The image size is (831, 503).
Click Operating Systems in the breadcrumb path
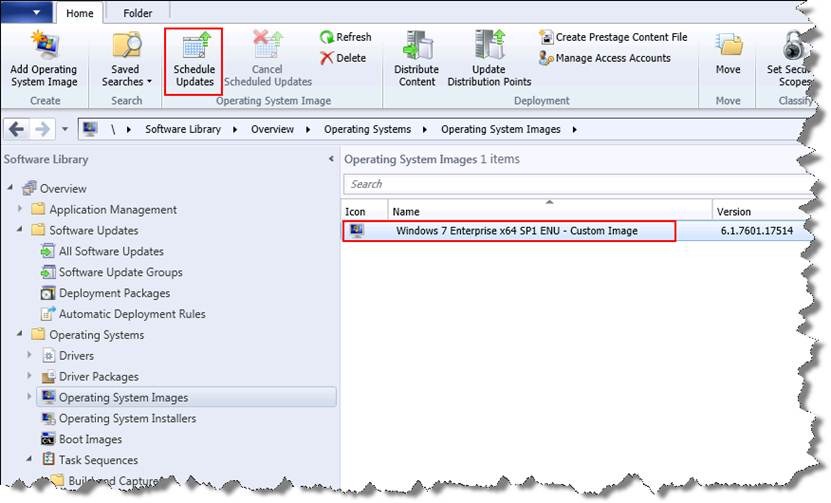[367, 129]
